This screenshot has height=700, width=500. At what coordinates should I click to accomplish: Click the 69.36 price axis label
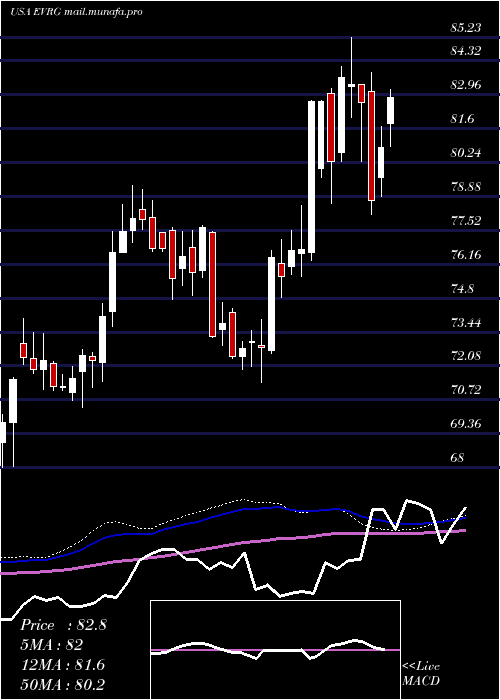(466, 424)
